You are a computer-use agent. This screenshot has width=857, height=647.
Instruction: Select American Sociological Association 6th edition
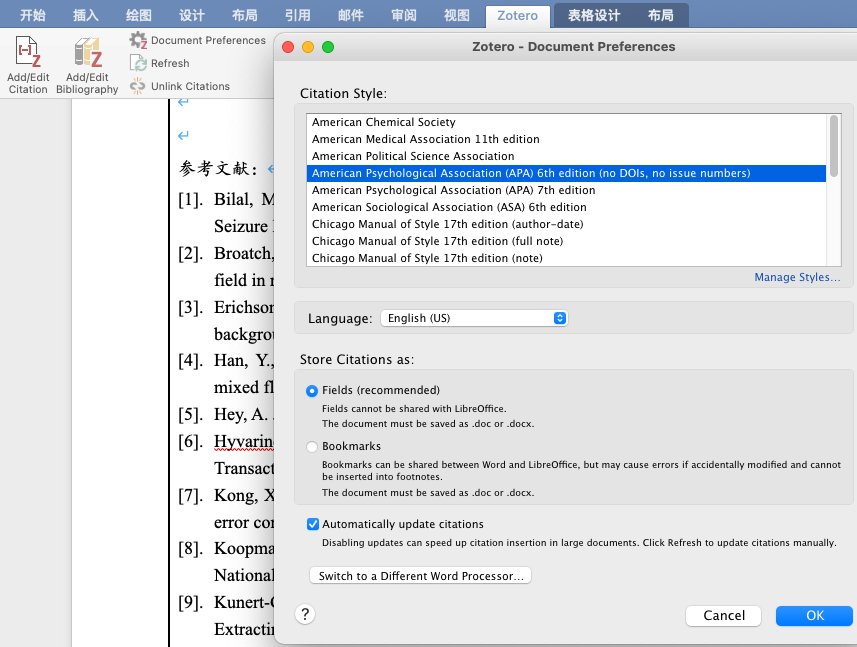pyautogui.click(x=566, y=207)
